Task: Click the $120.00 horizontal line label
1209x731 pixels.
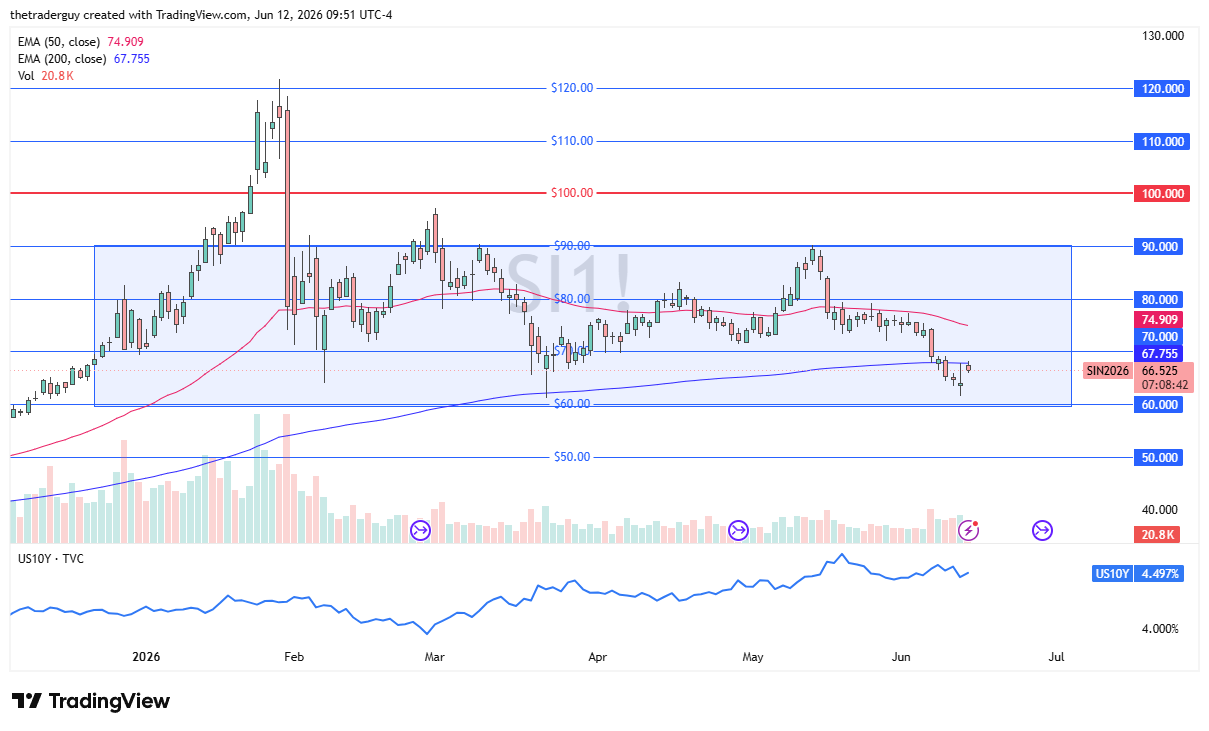Action: tap(572, 88)
